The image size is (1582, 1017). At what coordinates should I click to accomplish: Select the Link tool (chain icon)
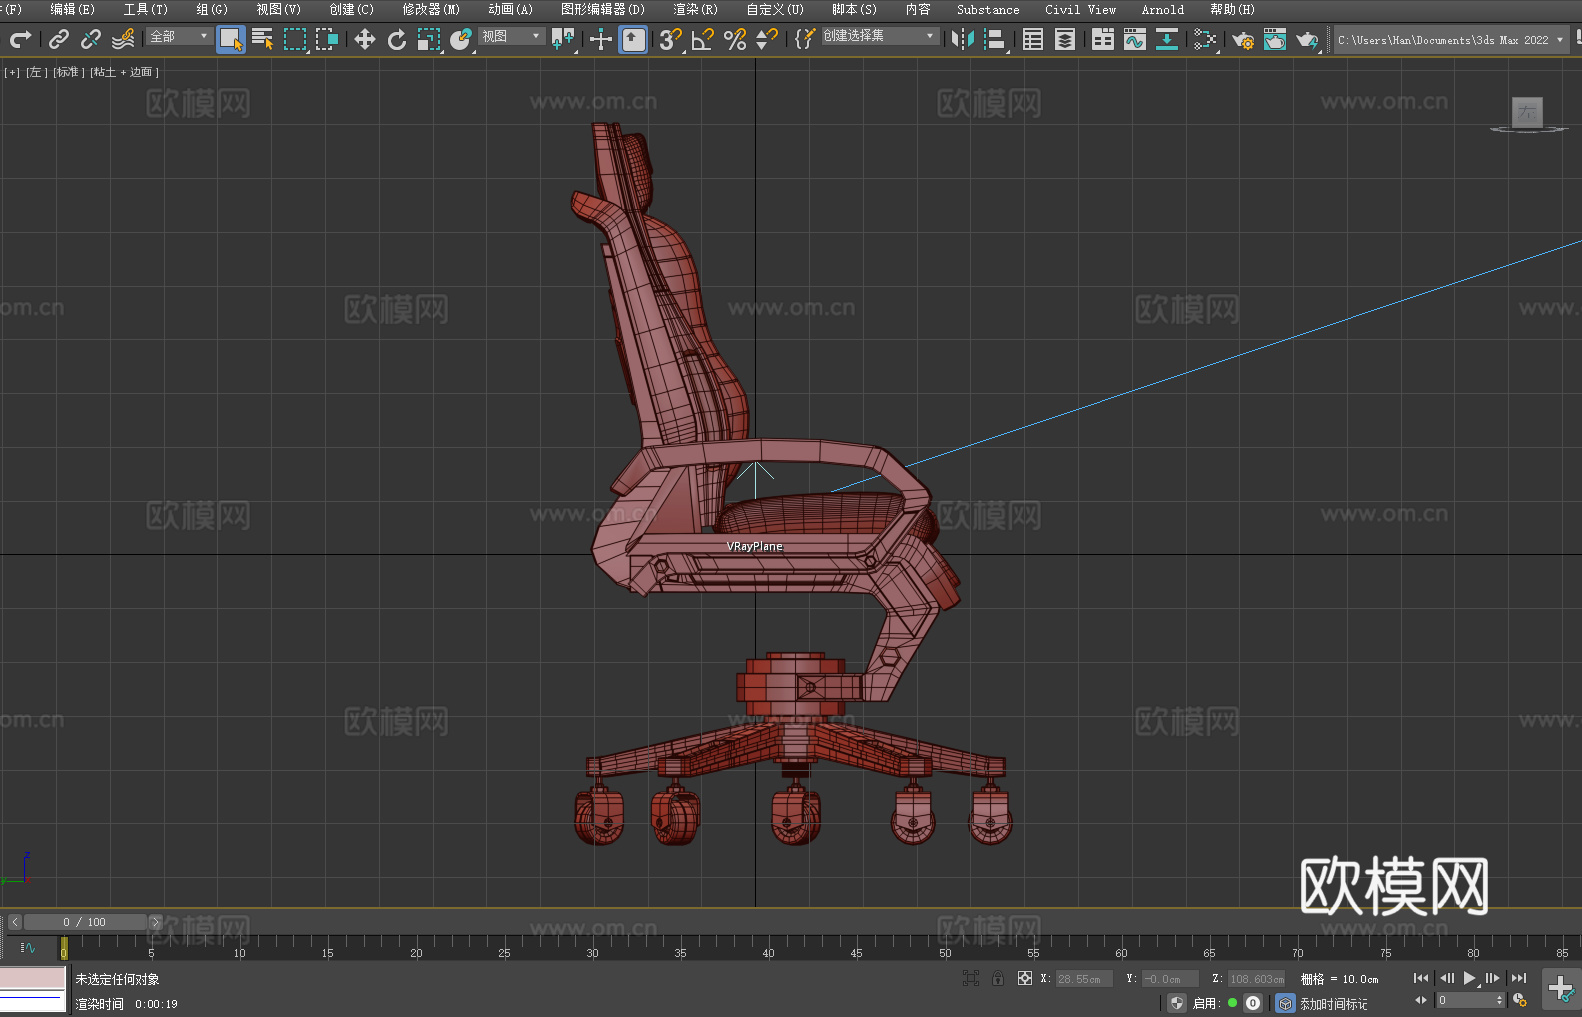(x=59, y=39)
